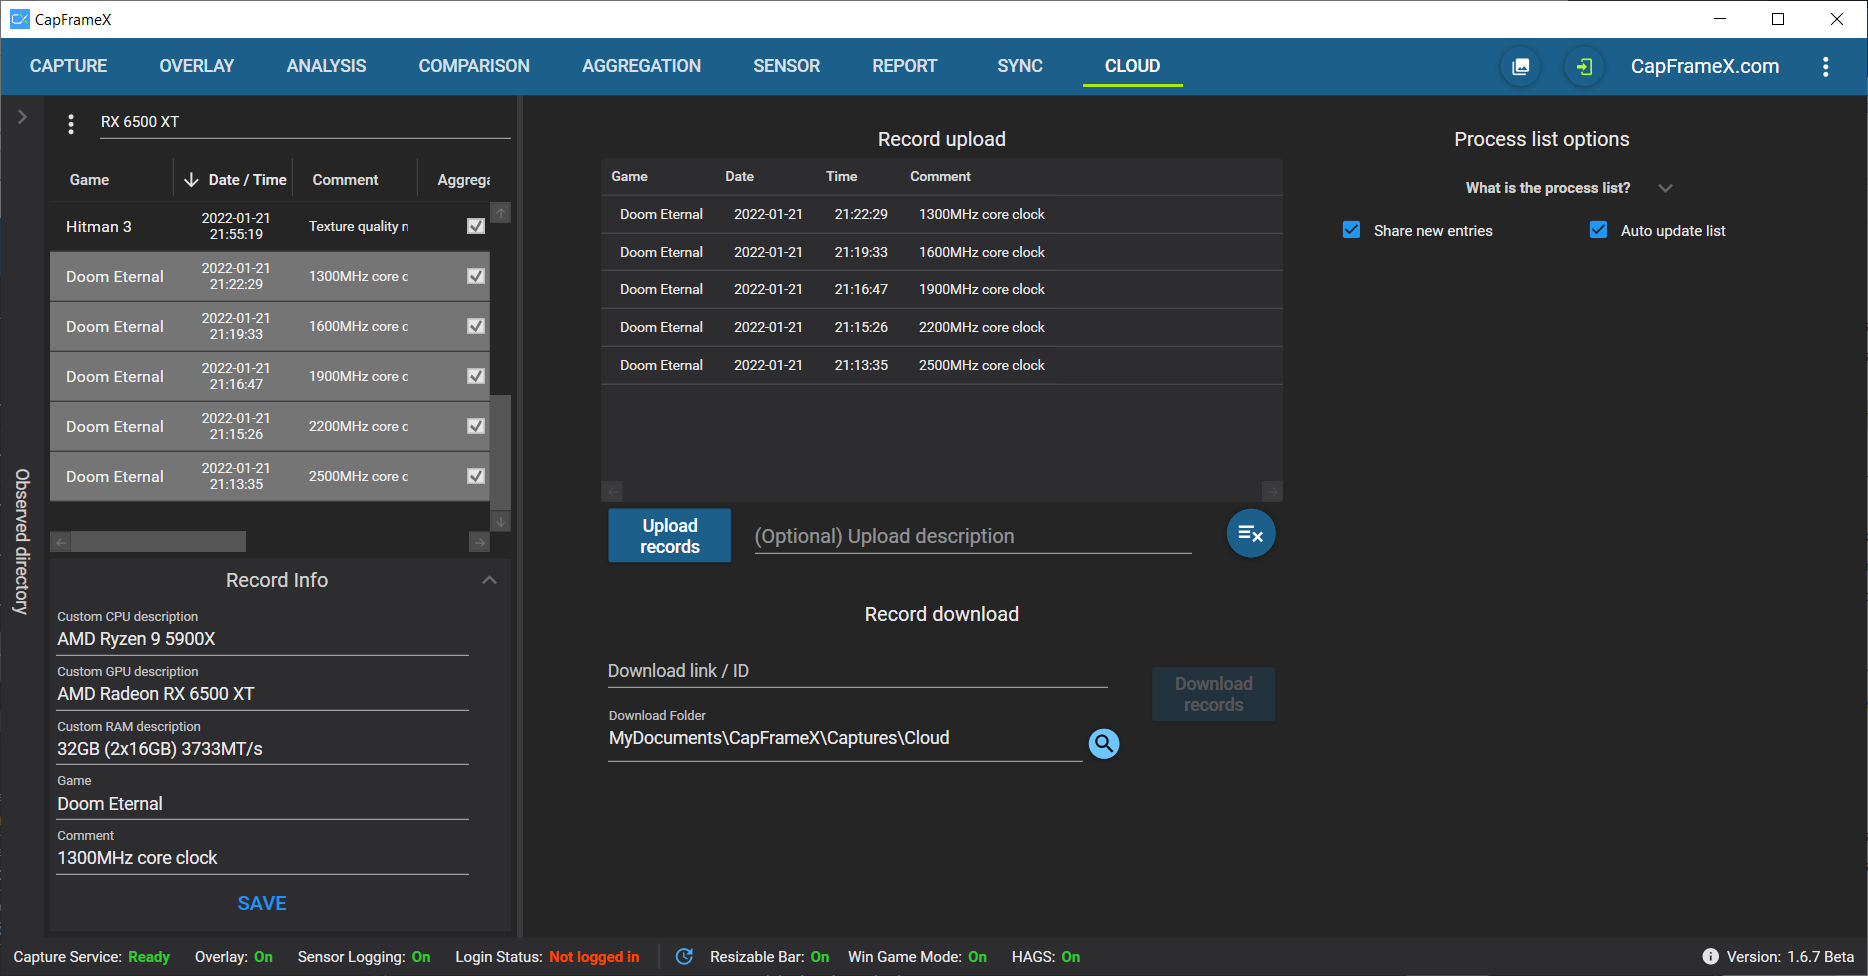Click the optional Upload description field
The height and width of the screenshot is (976, 1868).
(972, 536)
